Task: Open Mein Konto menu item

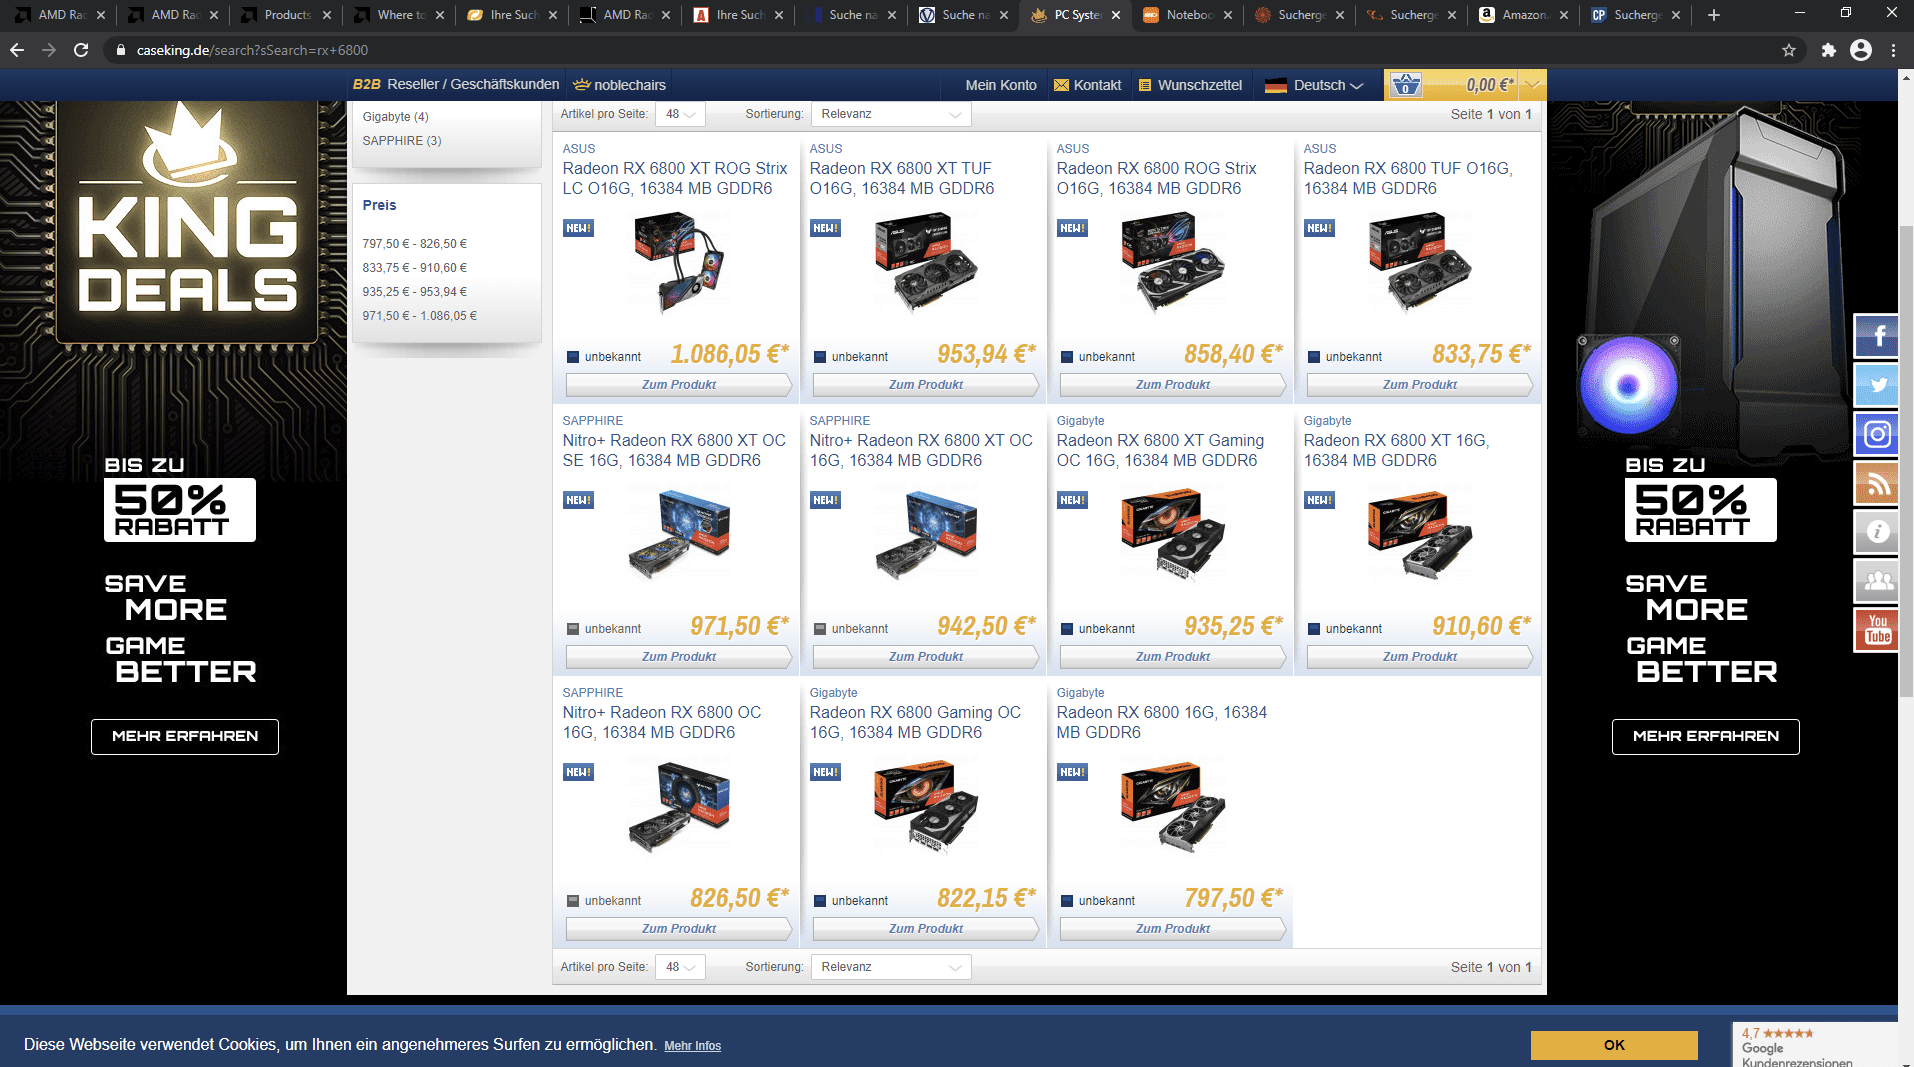Action: click(x=1001, y=85)
